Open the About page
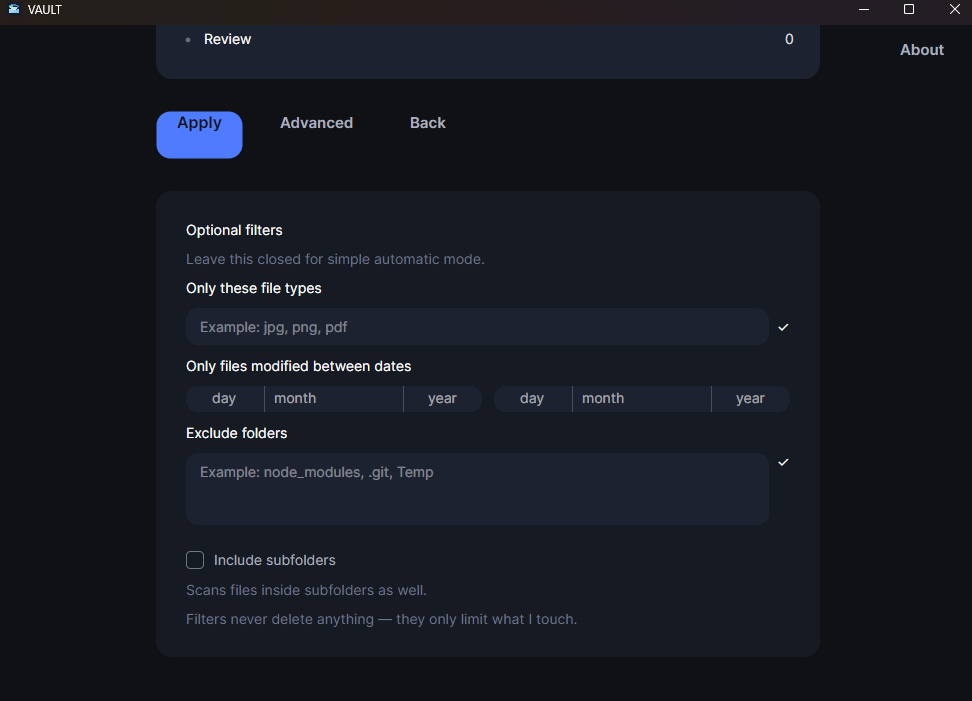The image size is (972, 701). click(921, 50)
